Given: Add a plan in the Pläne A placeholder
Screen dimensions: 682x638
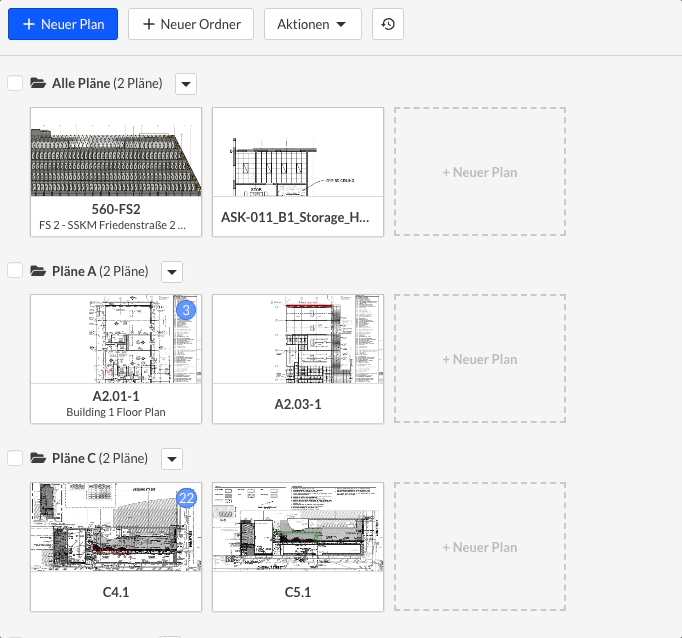Looking at the screenshot, I should click(480, 359).
